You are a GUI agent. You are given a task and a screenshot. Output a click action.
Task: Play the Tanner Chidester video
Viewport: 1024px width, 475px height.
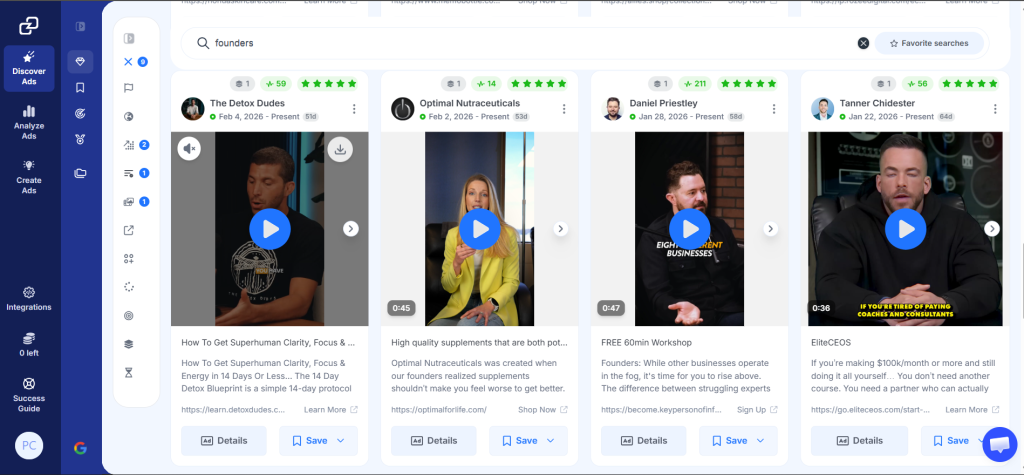click(906, 229)
